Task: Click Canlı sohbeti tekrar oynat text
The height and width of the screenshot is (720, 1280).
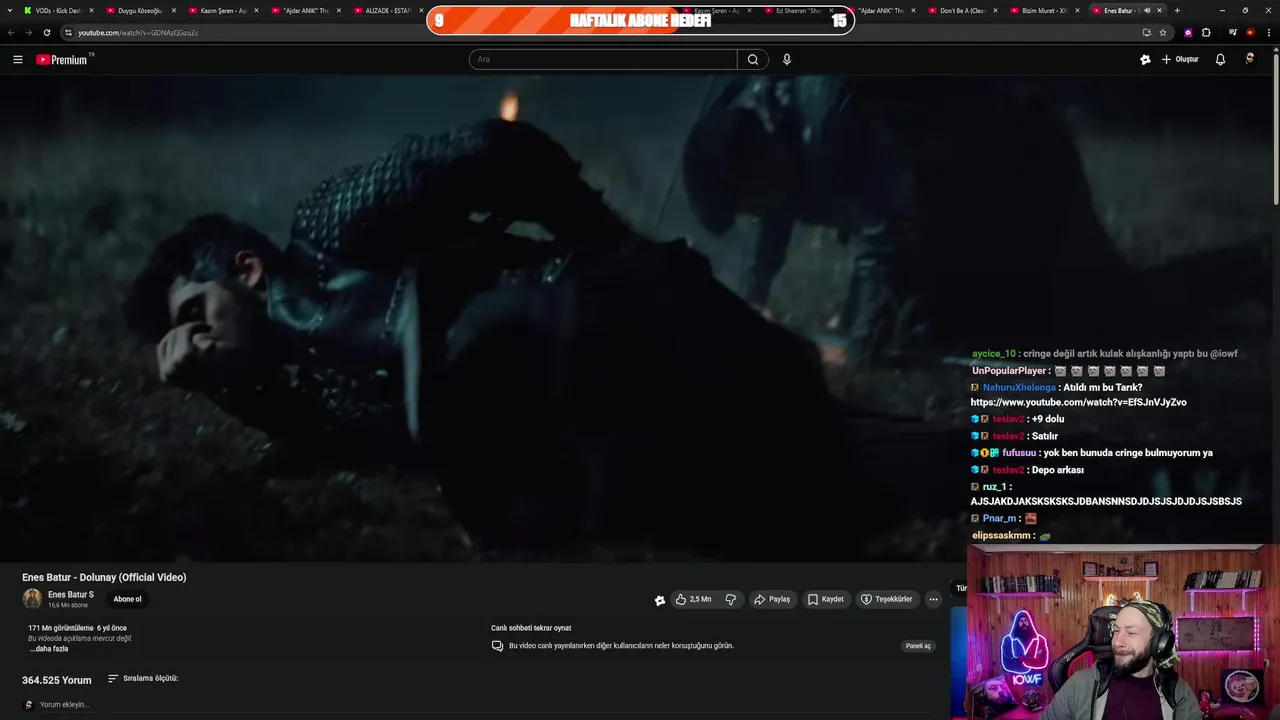Action: pos(531,628)
